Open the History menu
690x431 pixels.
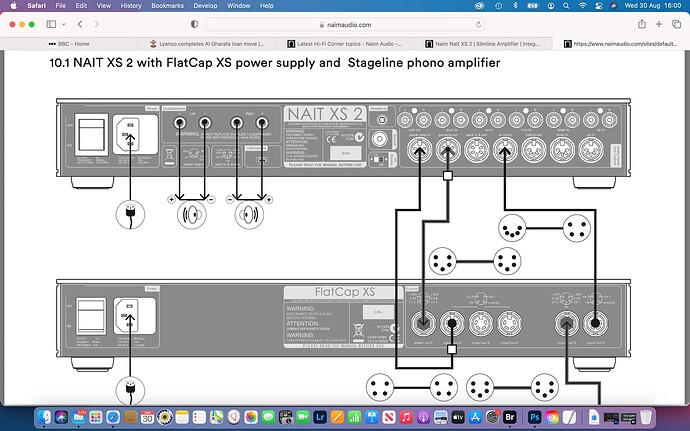[x=131, y=6]
